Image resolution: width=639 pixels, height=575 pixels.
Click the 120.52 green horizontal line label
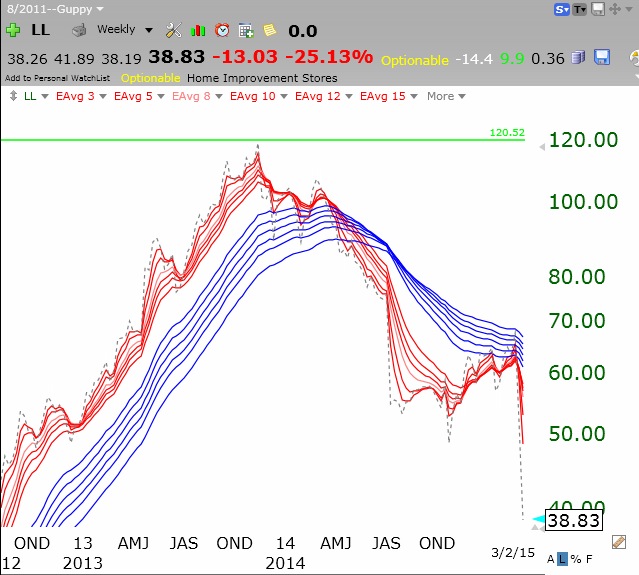click(x=507, y=132)
